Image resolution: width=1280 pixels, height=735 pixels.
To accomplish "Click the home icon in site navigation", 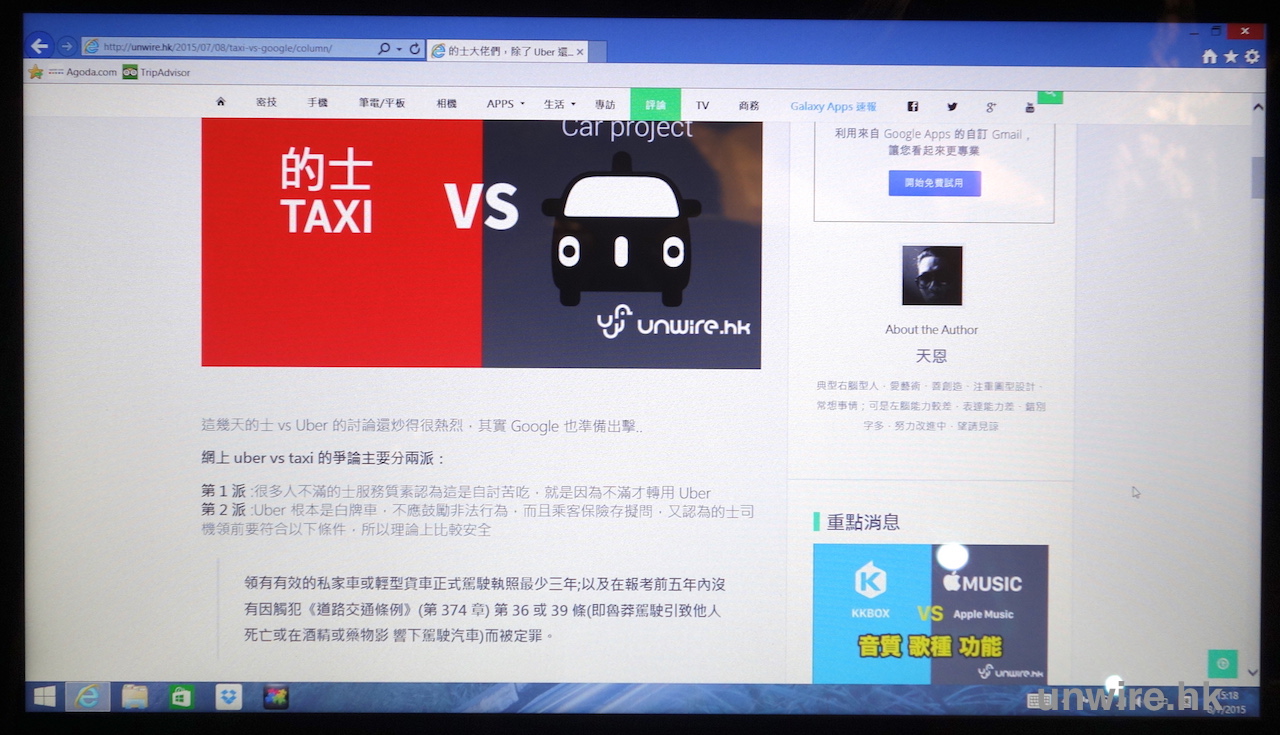I will pyautogui.click(x=221, y=103).
